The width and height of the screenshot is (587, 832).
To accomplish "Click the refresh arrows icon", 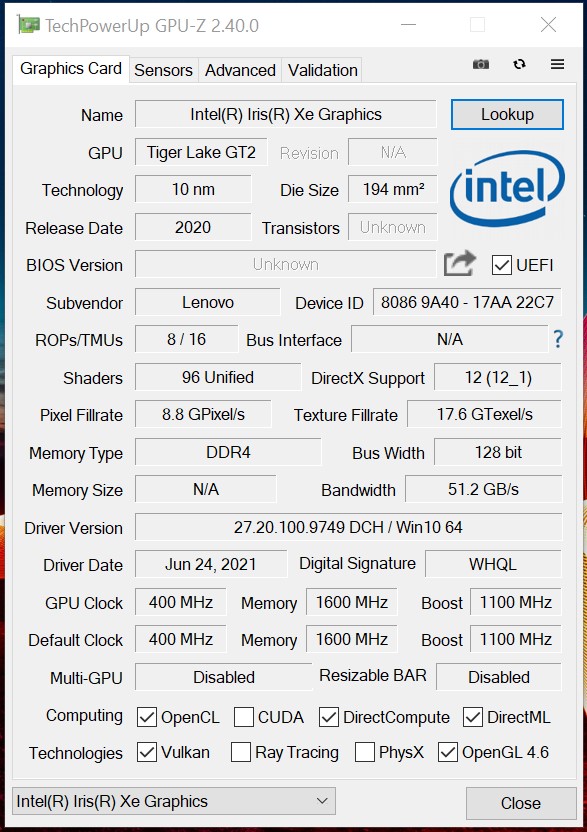I will [x=520, y=64].
